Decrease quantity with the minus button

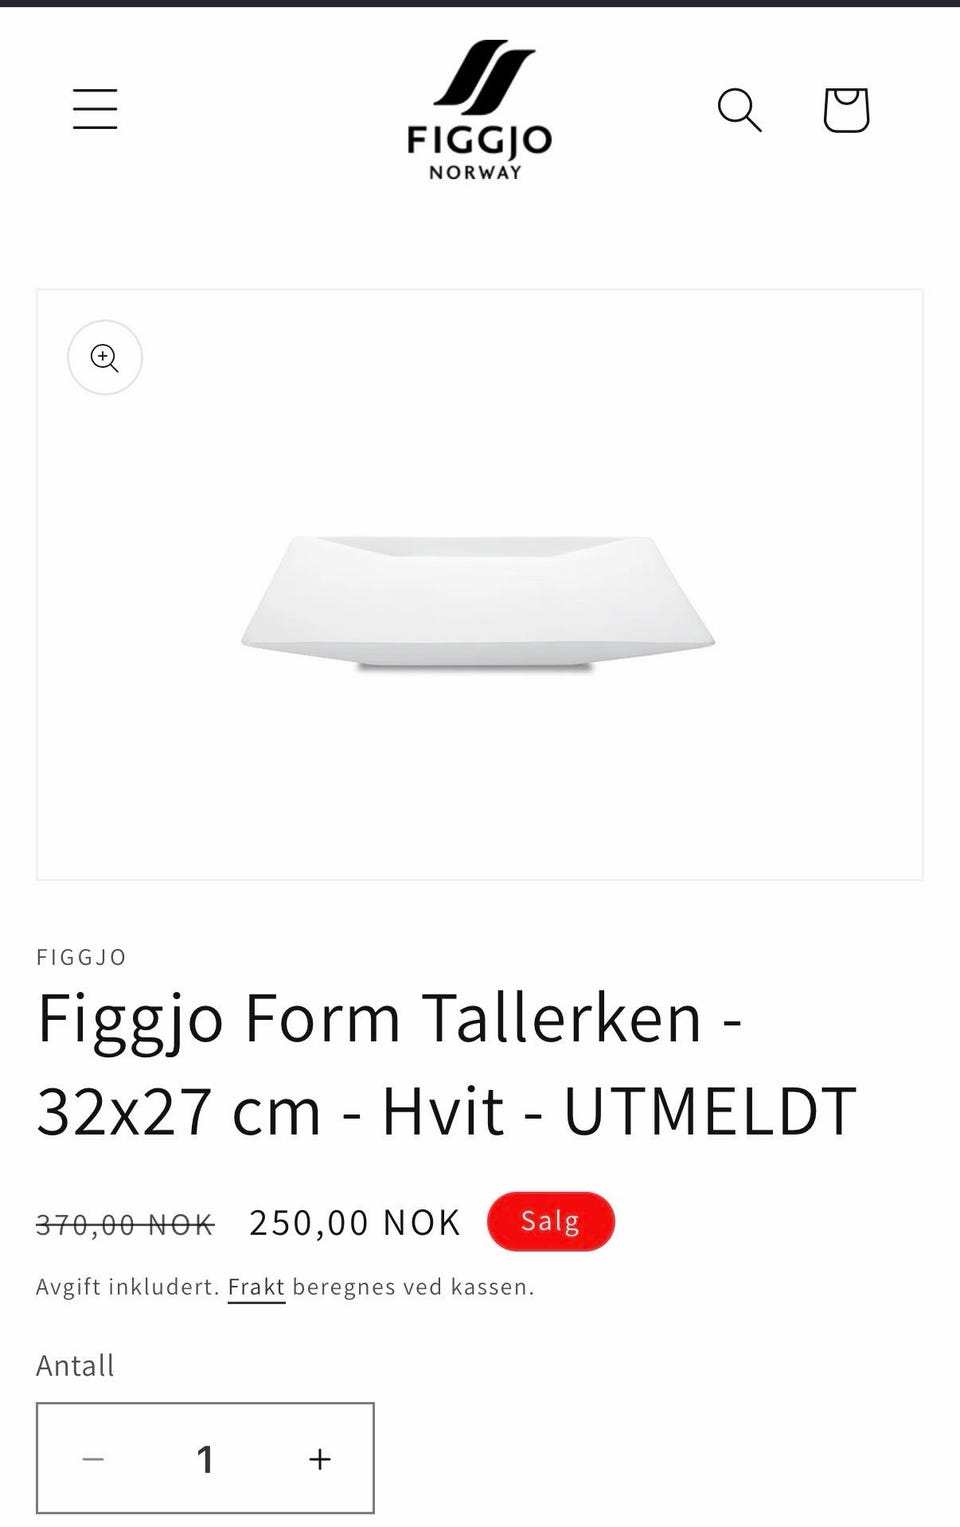pos(93,1459)
